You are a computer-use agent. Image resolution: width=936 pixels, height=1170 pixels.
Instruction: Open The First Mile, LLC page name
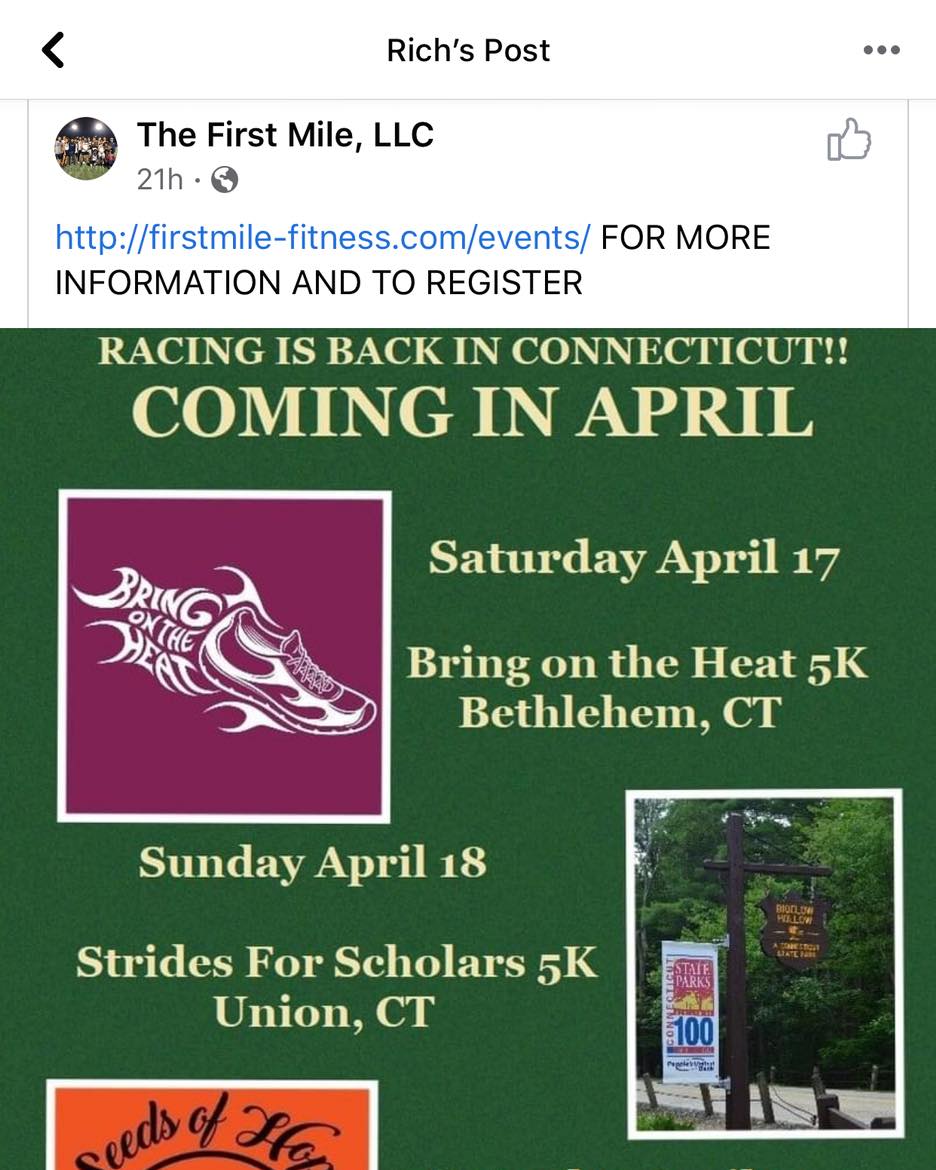pos(285,134)
